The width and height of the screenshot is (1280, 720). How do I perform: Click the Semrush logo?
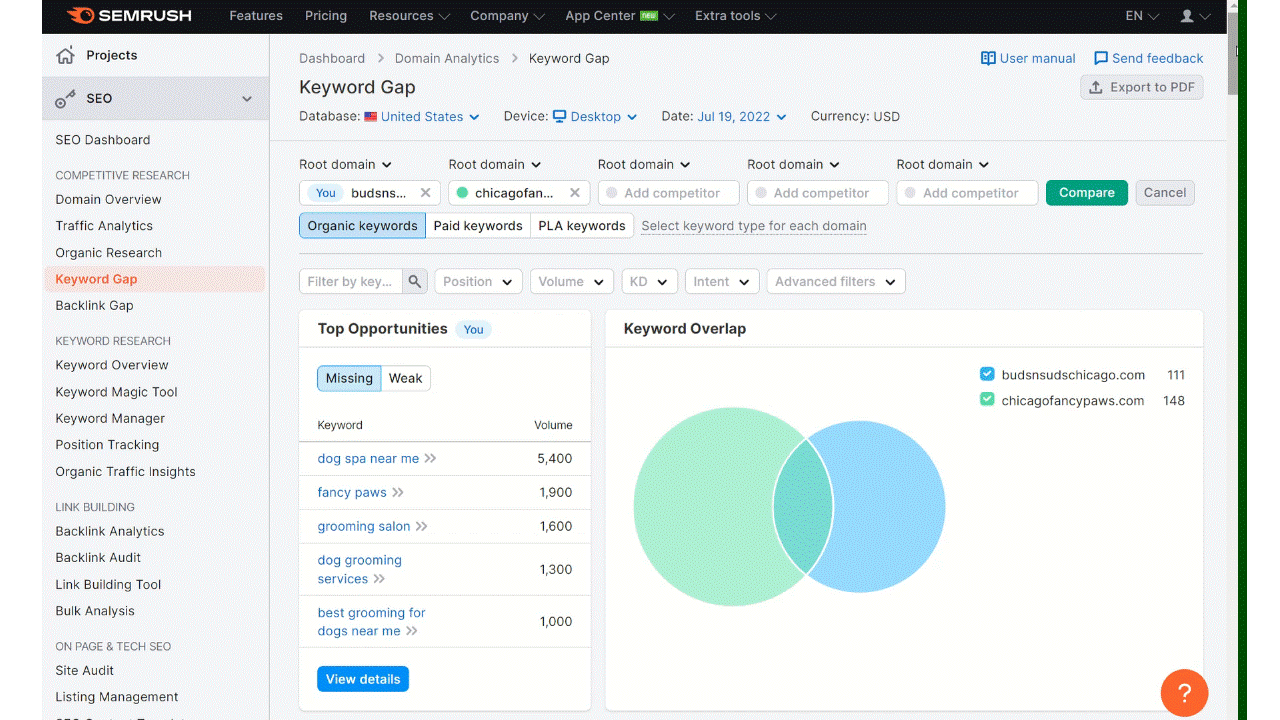click(x=128, y=16)
